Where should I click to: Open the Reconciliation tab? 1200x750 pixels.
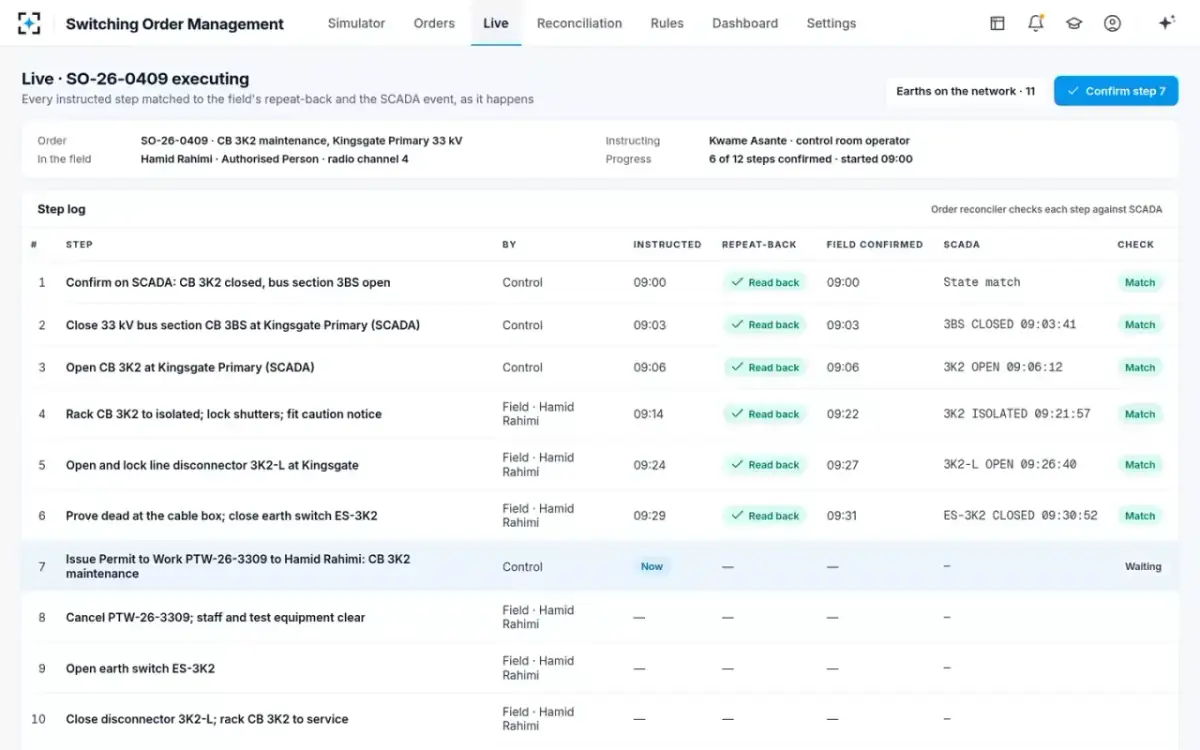579,23
